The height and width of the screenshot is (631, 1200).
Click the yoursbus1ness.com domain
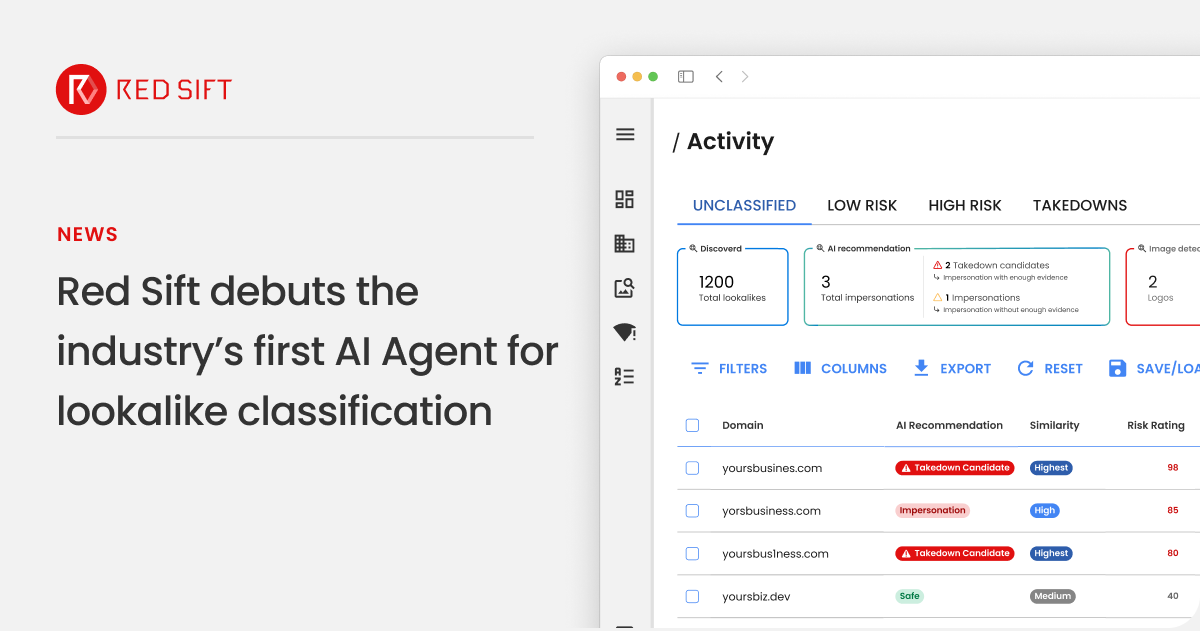click(775, 554)
